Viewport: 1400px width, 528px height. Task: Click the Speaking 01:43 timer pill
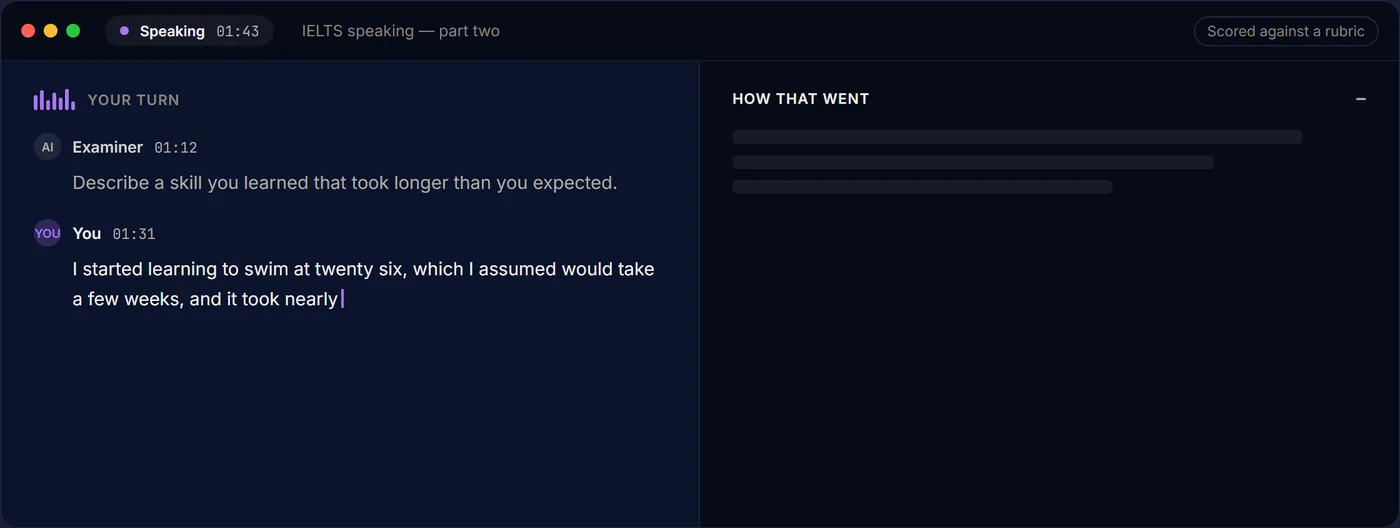coord(189,31)
